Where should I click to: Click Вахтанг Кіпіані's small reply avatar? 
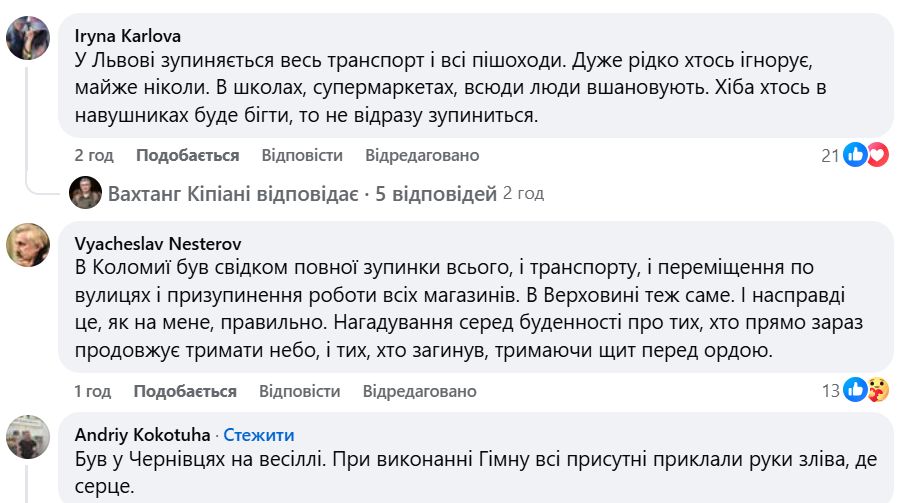pos(85,192)
